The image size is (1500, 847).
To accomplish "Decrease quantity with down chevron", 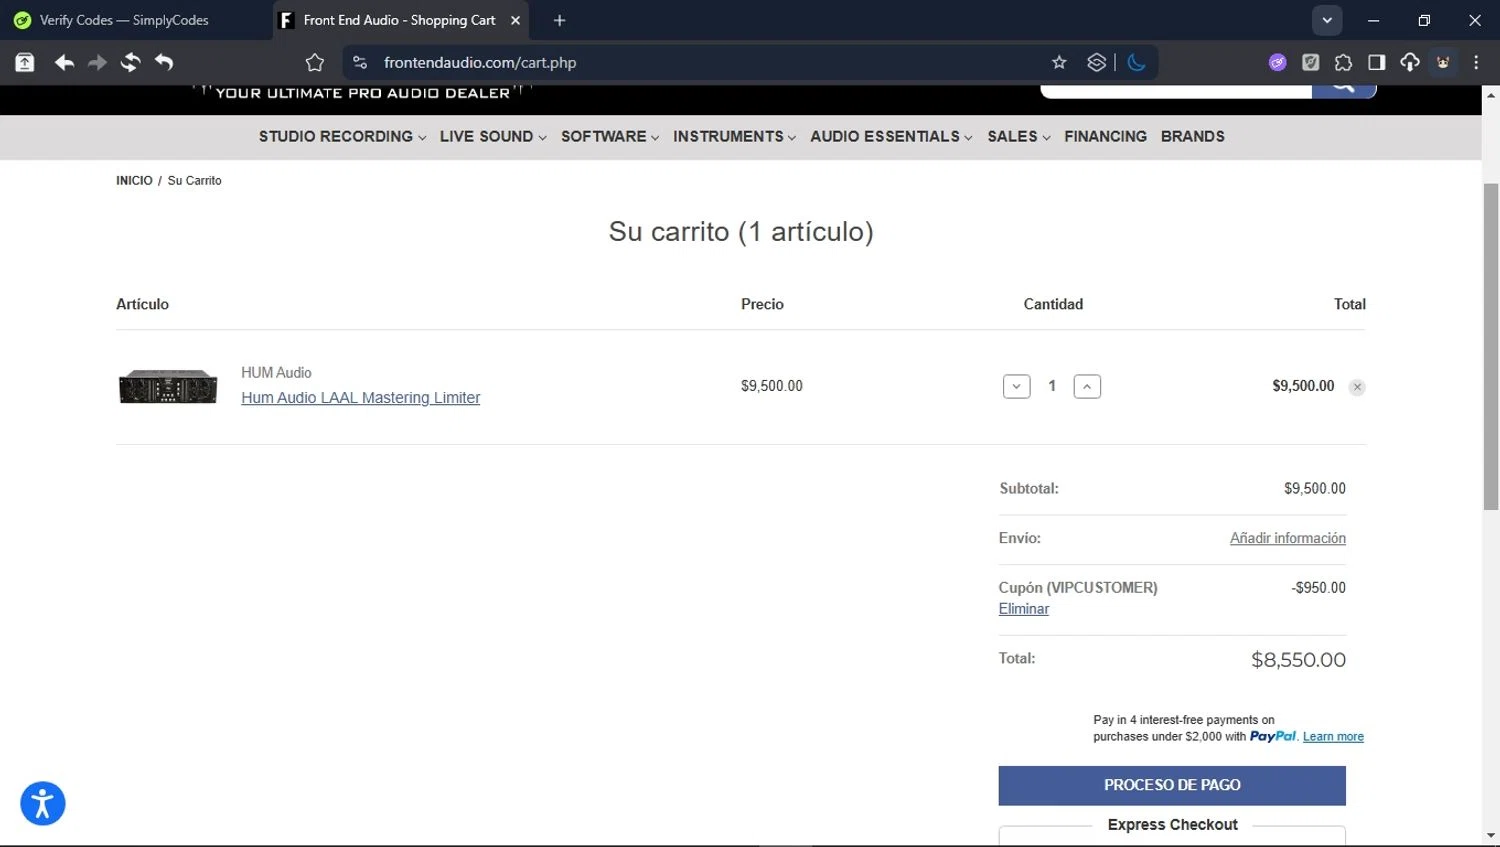I will pos(1017,386).
